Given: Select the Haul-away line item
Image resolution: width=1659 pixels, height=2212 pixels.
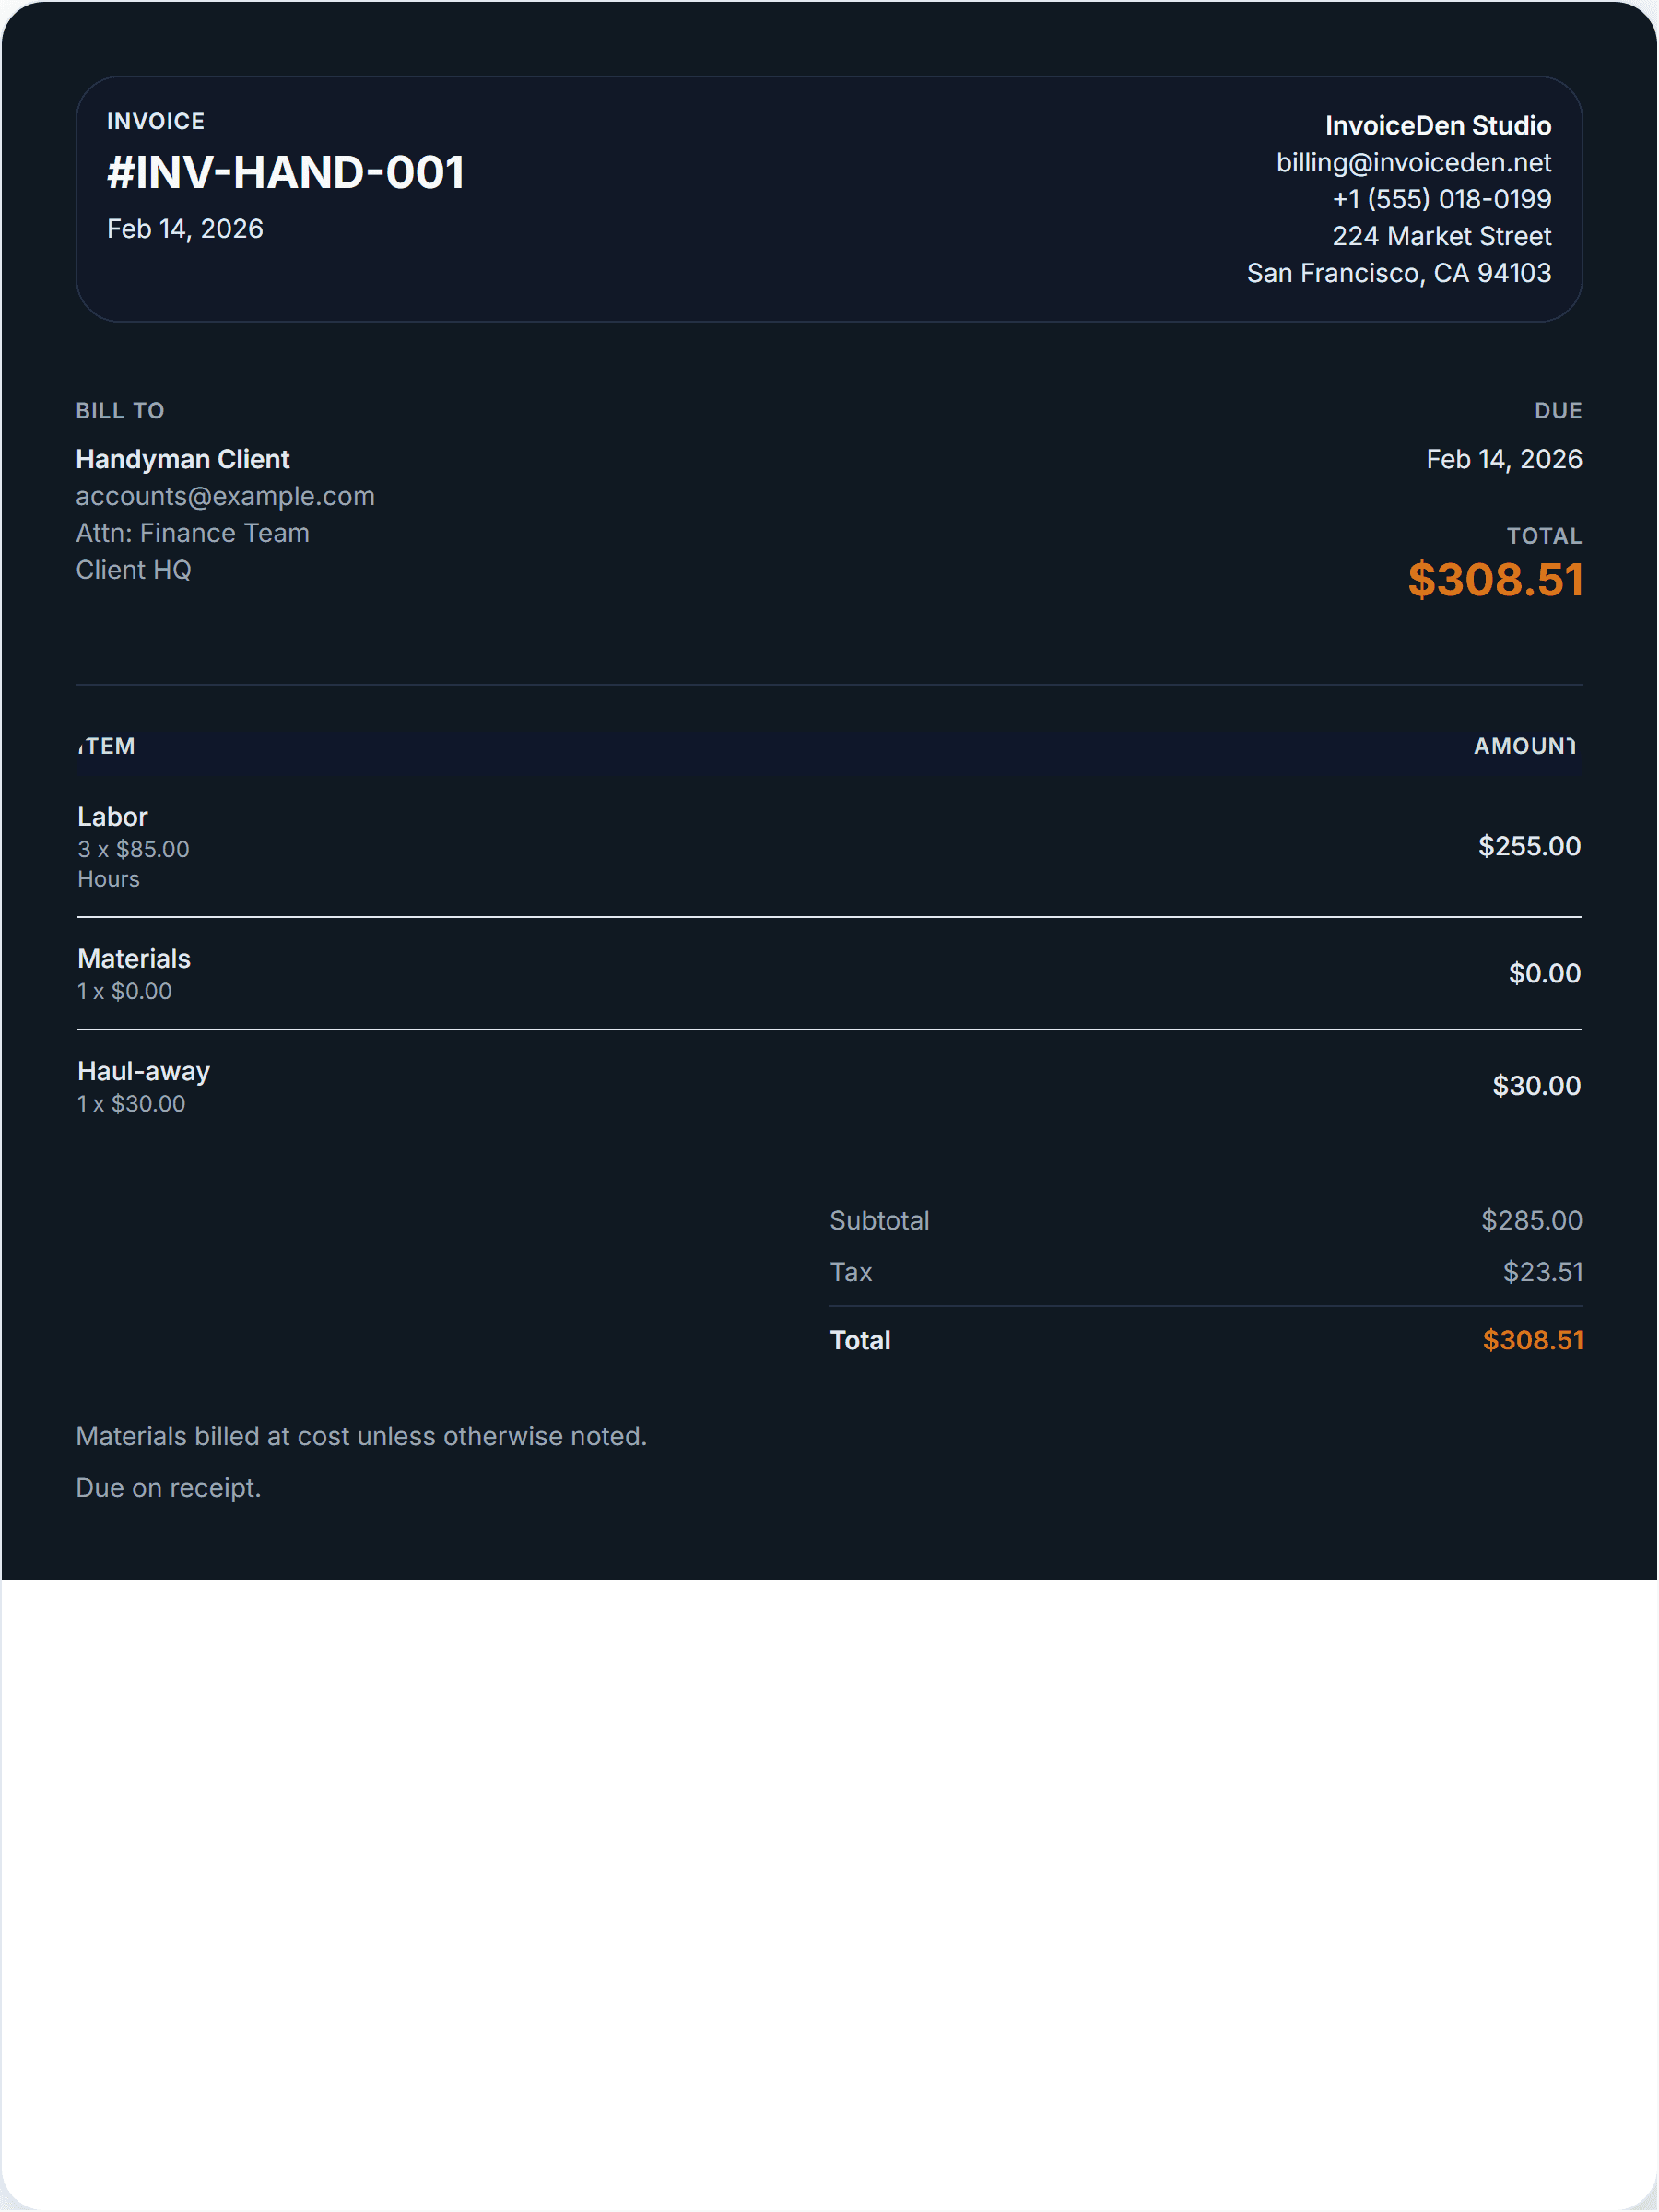Looking at the screenshot, I should [144, 1071].
